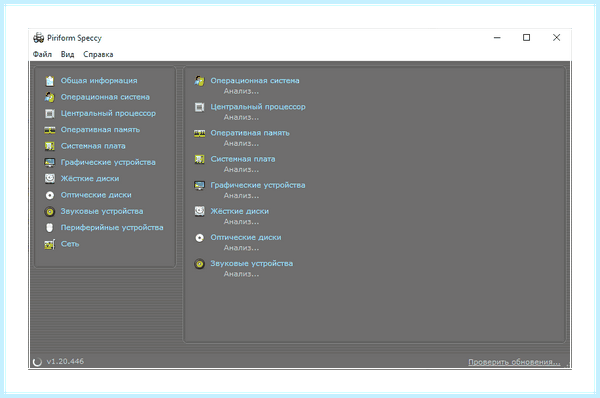The image size is (600, 398).
Task: Open the Общая информация summary icon
Action: (x=50, y=81)
